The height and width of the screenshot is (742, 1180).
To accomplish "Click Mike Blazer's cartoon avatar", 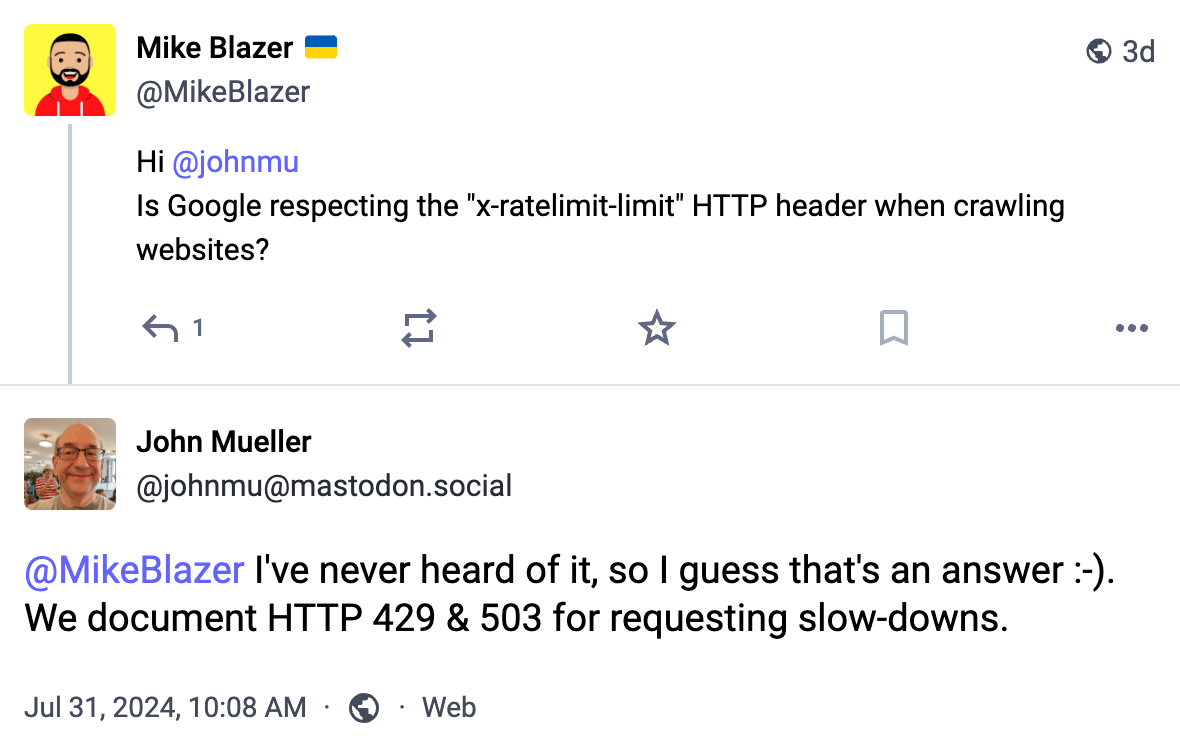I will [x=70, y=71].
